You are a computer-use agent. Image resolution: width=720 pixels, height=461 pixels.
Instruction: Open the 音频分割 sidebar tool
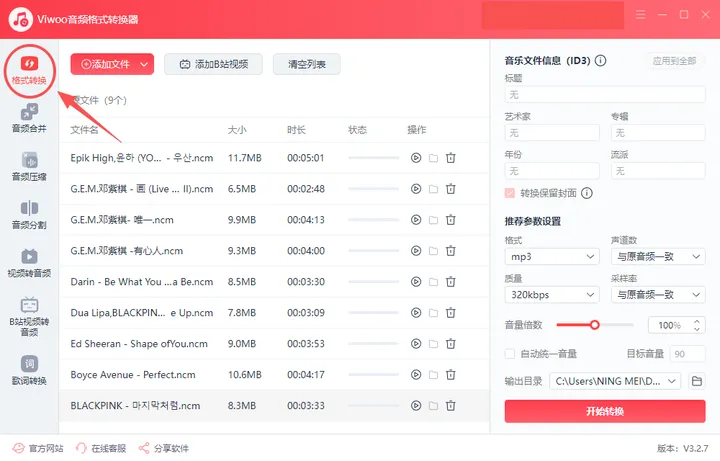(x=29, y=215)
